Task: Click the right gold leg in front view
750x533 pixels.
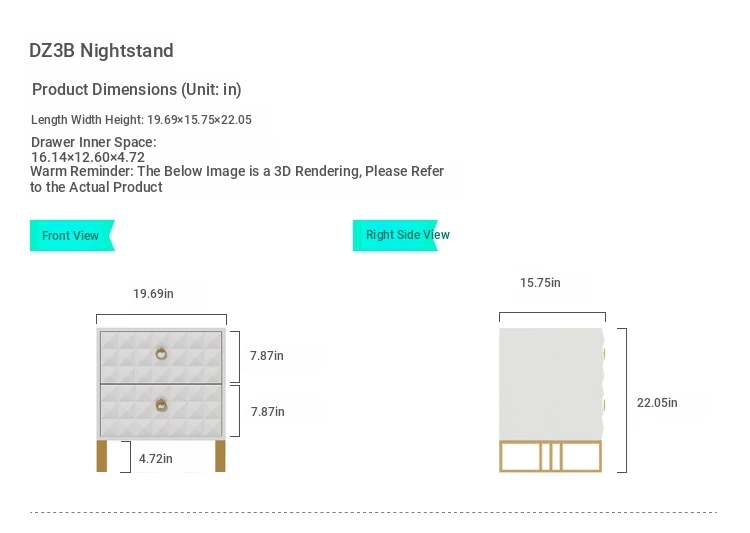Action: [220, 455]
